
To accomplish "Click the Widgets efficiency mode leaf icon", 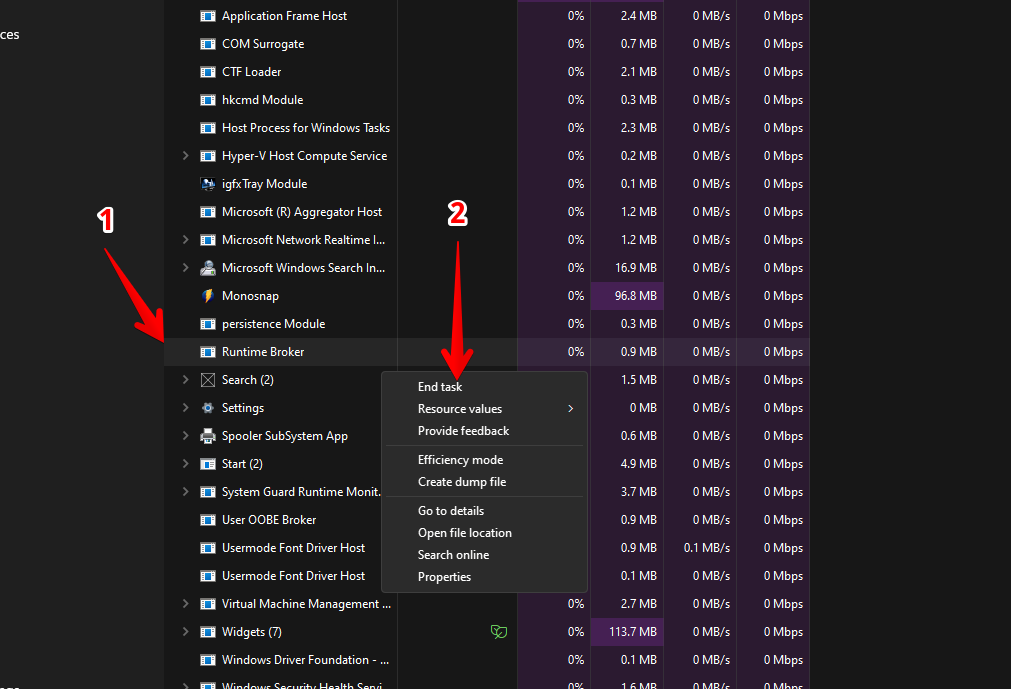I will [497, 632].
